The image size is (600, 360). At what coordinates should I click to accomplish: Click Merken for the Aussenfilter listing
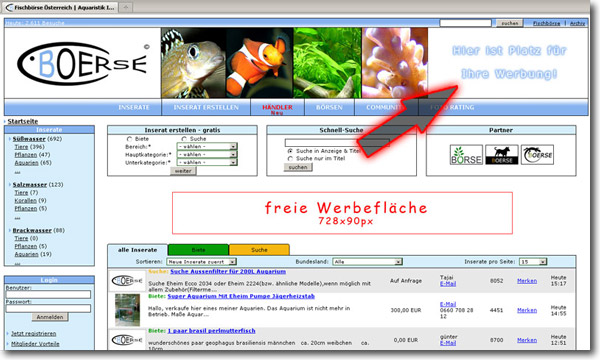527,281
